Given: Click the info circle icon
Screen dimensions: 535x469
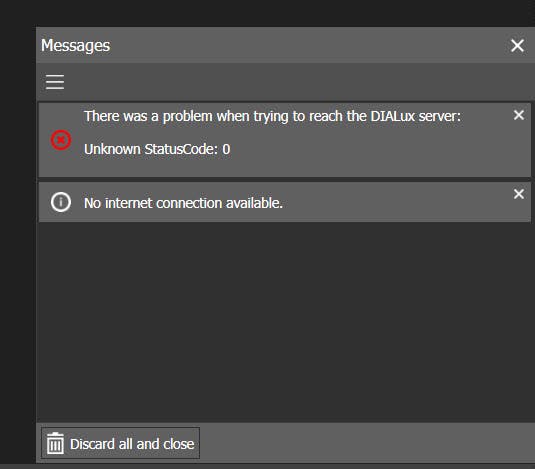Looking at the screenshot, I should tap(61, 202).
